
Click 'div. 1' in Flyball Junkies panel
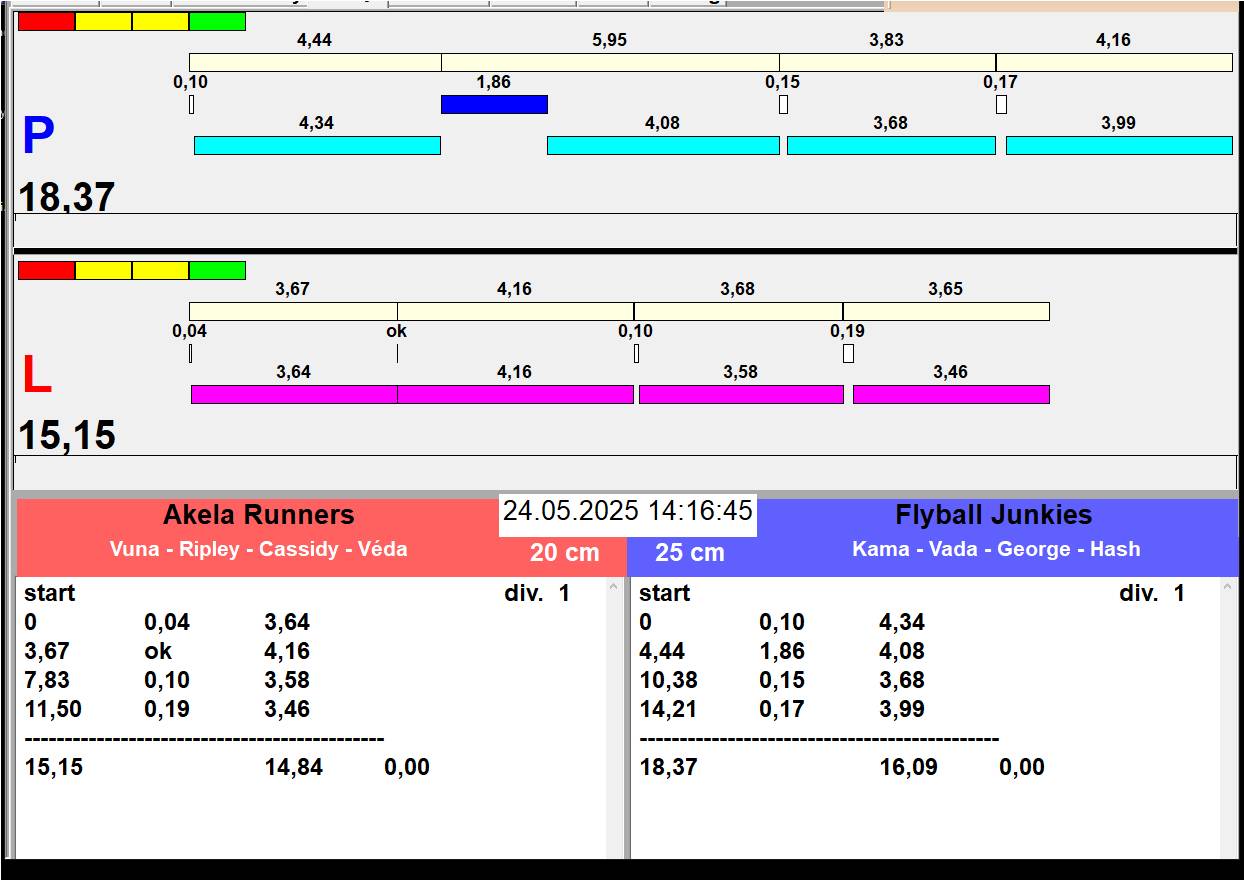(1152, 593)
